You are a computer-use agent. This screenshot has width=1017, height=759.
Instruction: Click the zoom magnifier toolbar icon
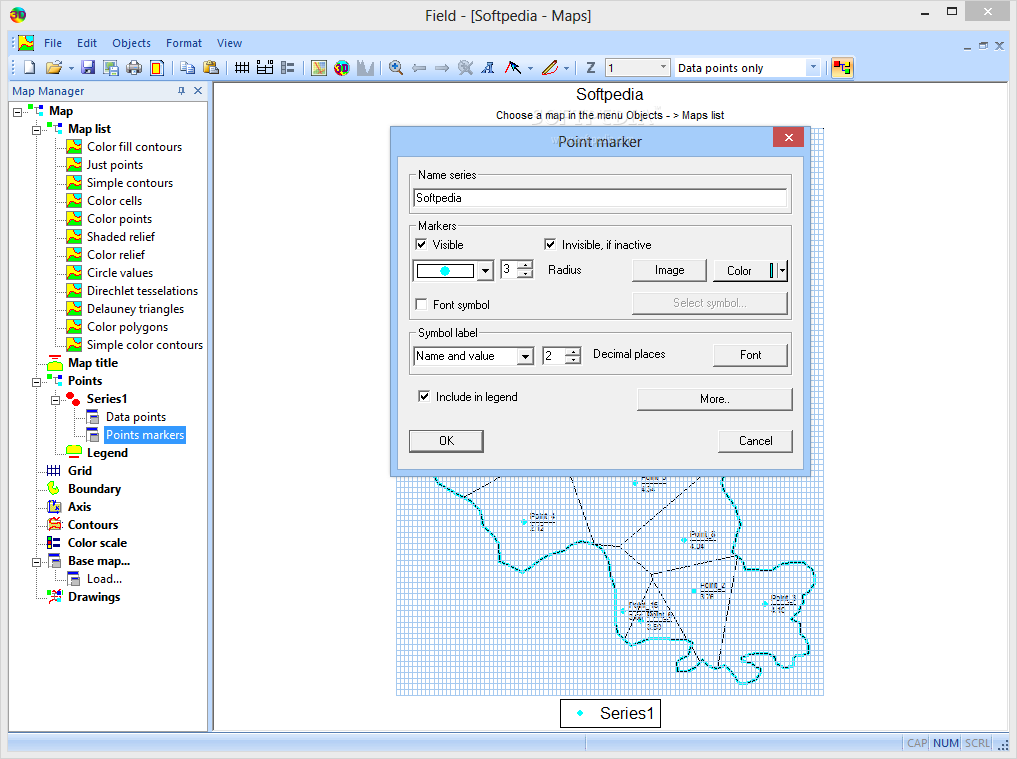[x=396, y=68]
